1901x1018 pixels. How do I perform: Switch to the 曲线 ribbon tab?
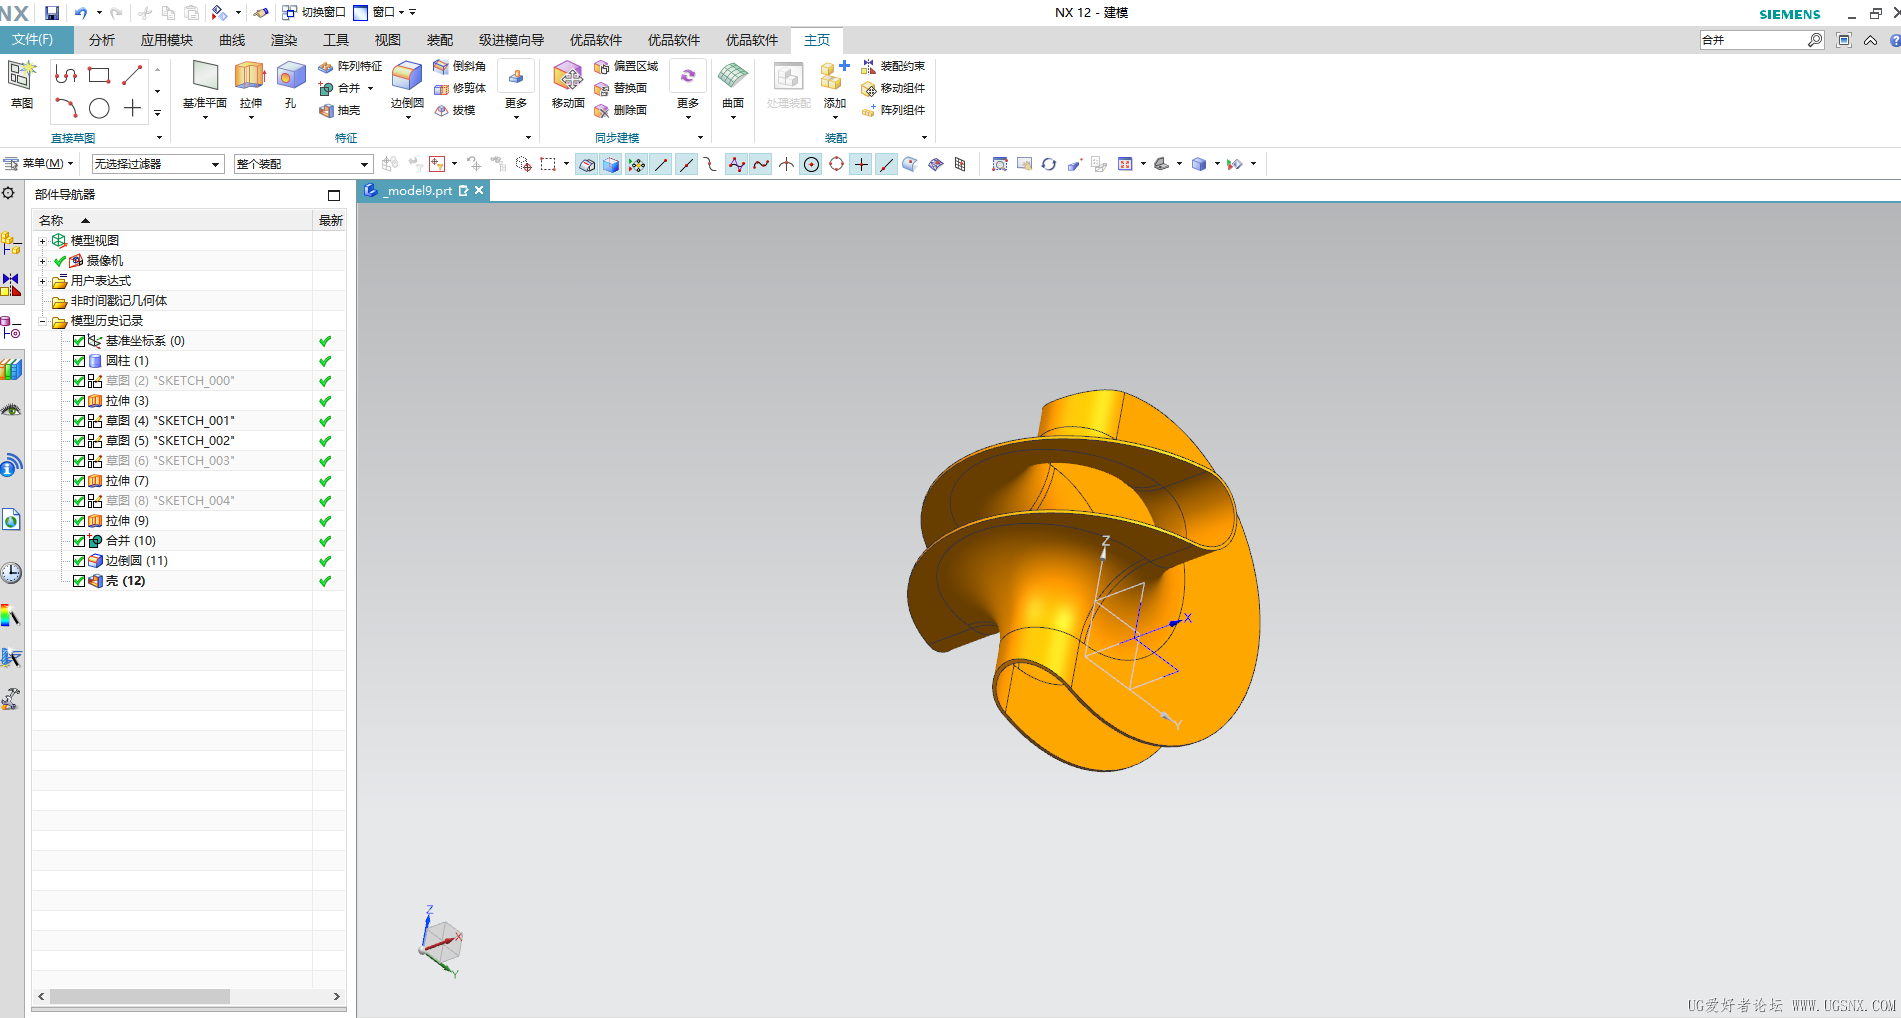[232, 40]
